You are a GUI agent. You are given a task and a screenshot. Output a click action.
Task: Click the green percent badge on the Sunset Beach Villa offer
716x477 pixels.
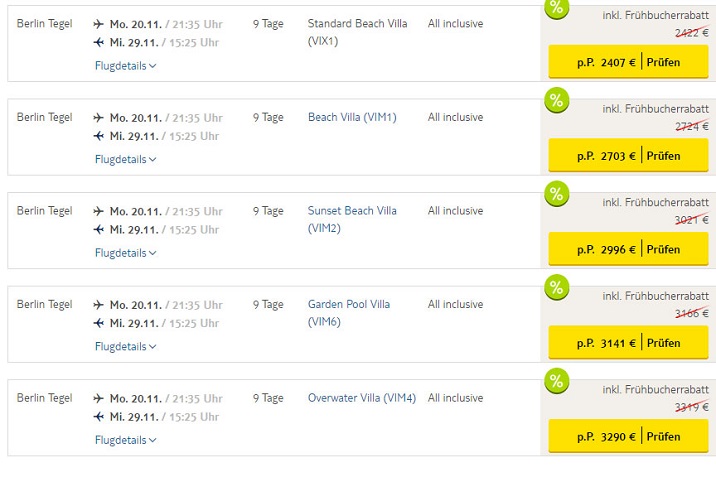[x=556, y=193]
